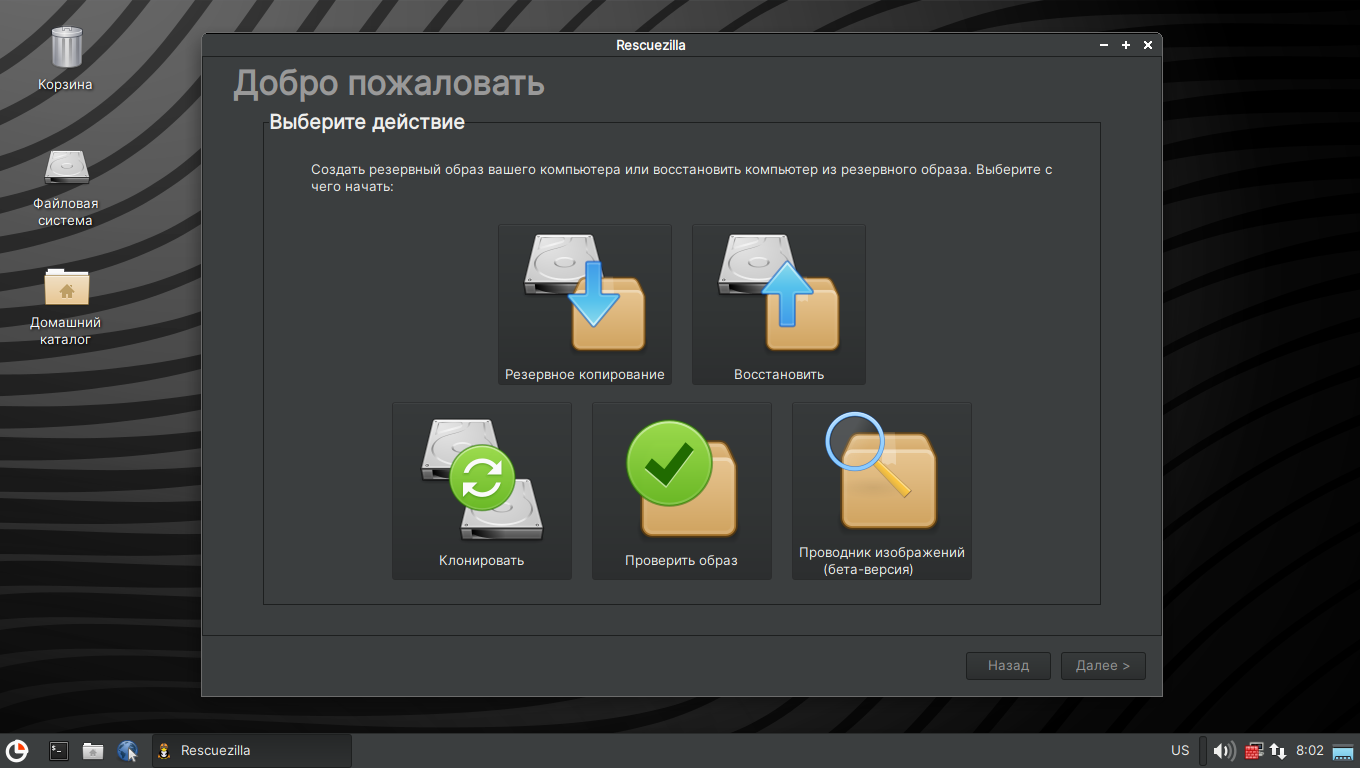Click the description text starting with Создать резервный образ
Screen dimensions: 1360x768
pyautogui.click(x=681, y=178)
